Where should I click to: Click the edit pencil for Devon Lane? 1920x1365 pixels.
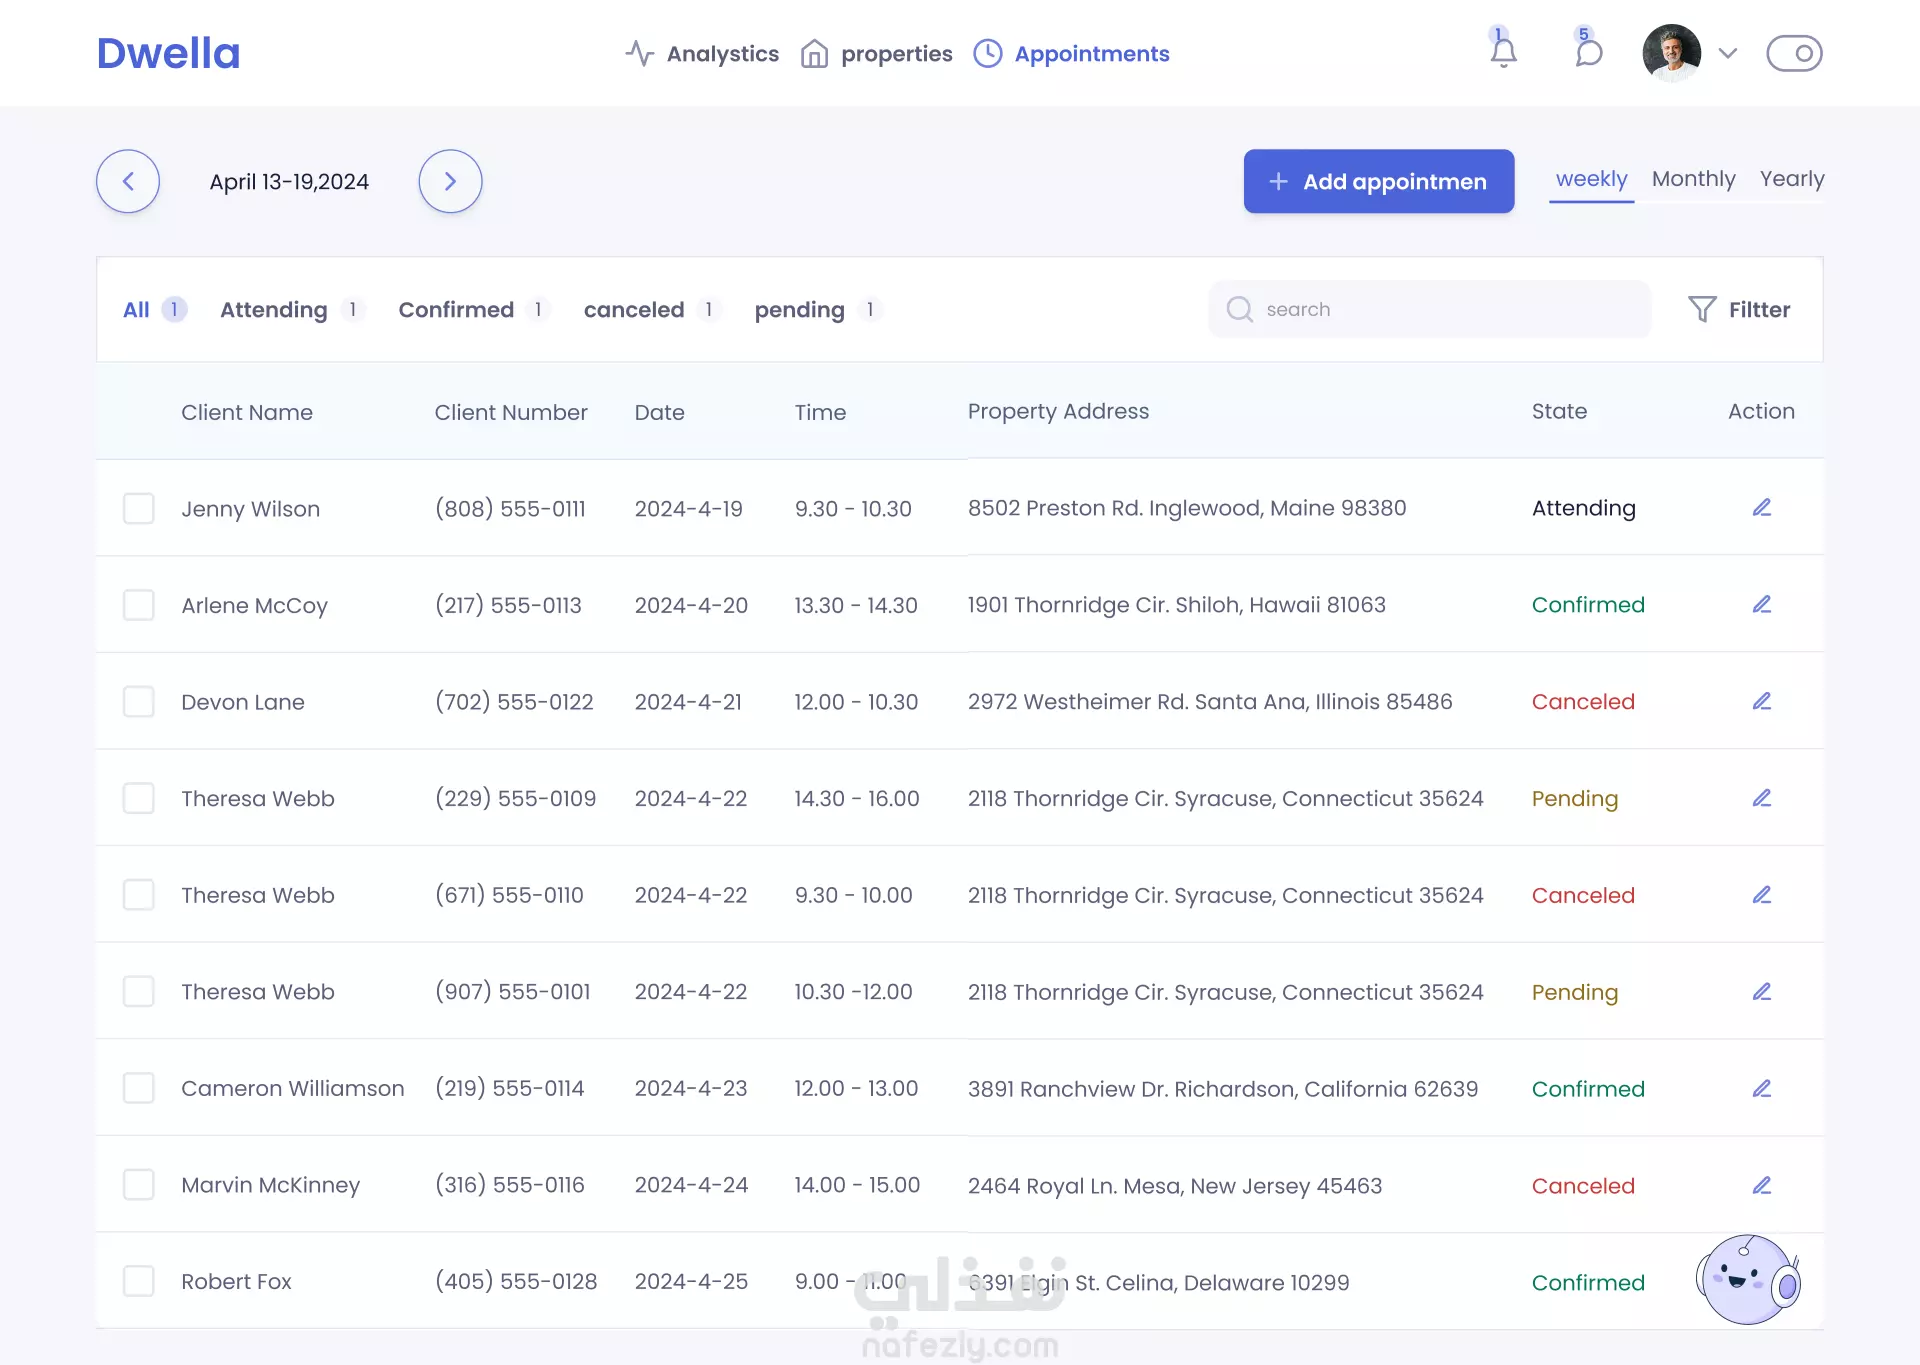[x=1762, y=702]
